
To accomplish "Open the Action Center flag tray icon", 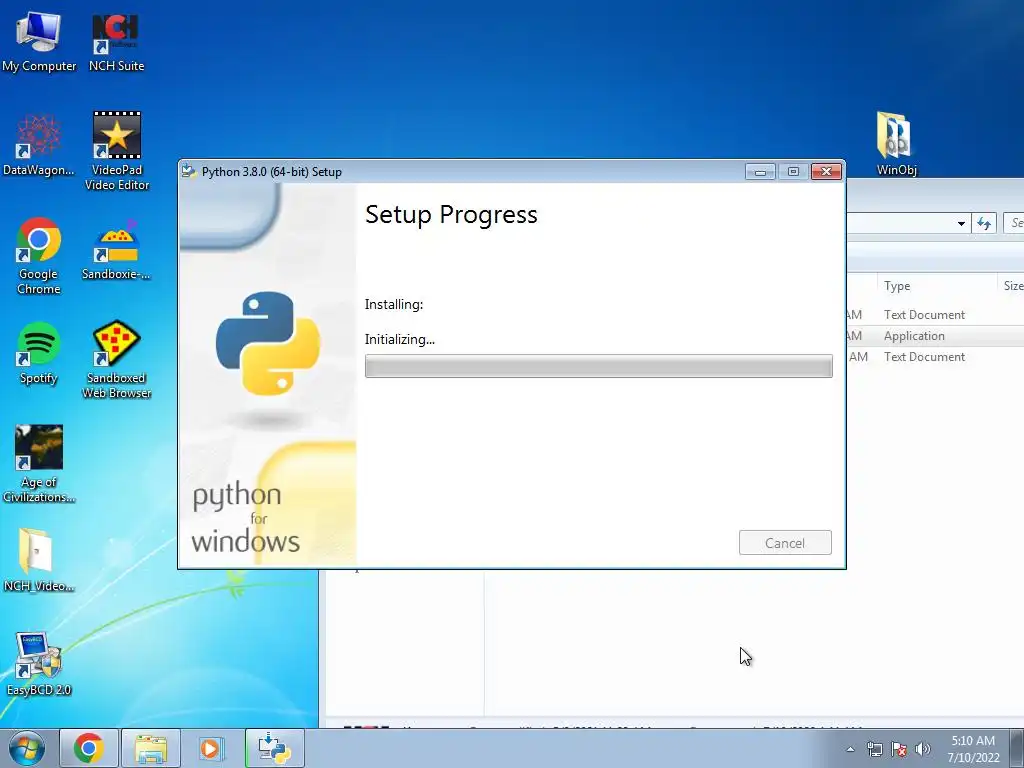I will [899, 749].
